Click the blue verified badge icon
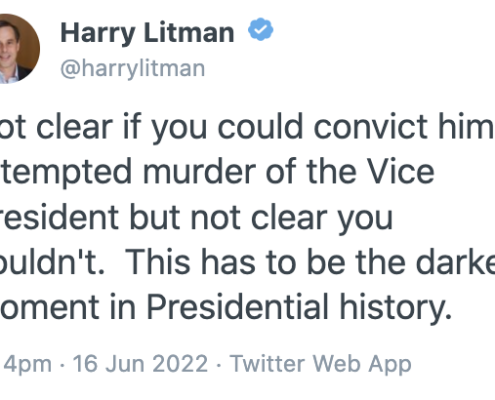Image resolution: width=495 pixels, height=400 pixels. [261, 29]
